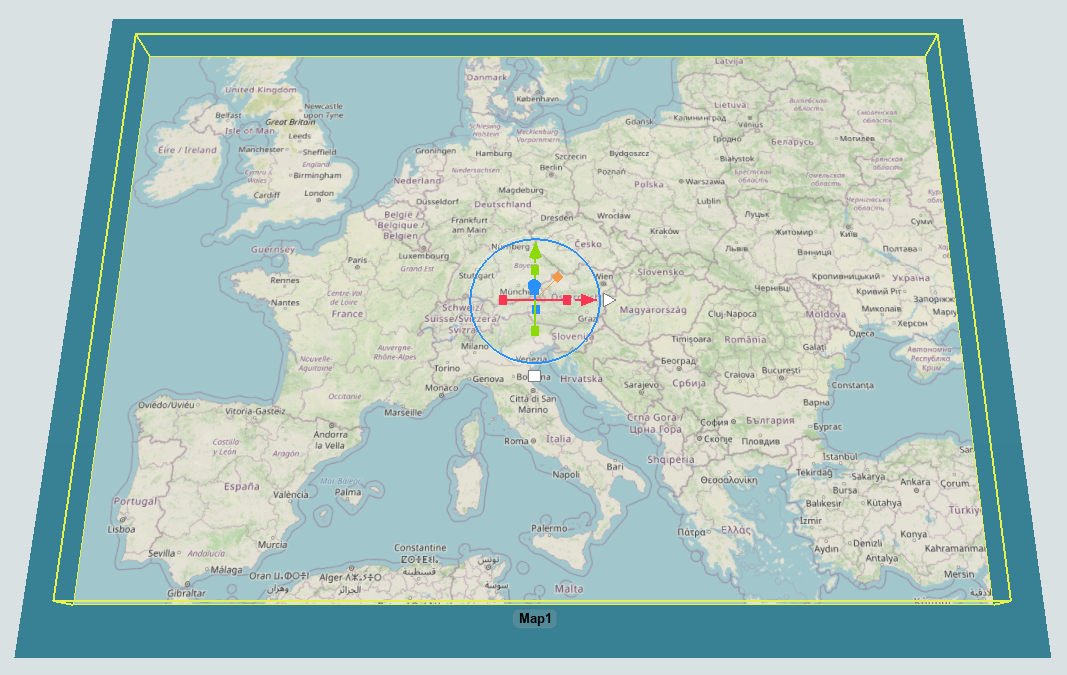The image size is (1067, 675).
Task: Click the green up arrow gizmo handle
Action: 534,249
